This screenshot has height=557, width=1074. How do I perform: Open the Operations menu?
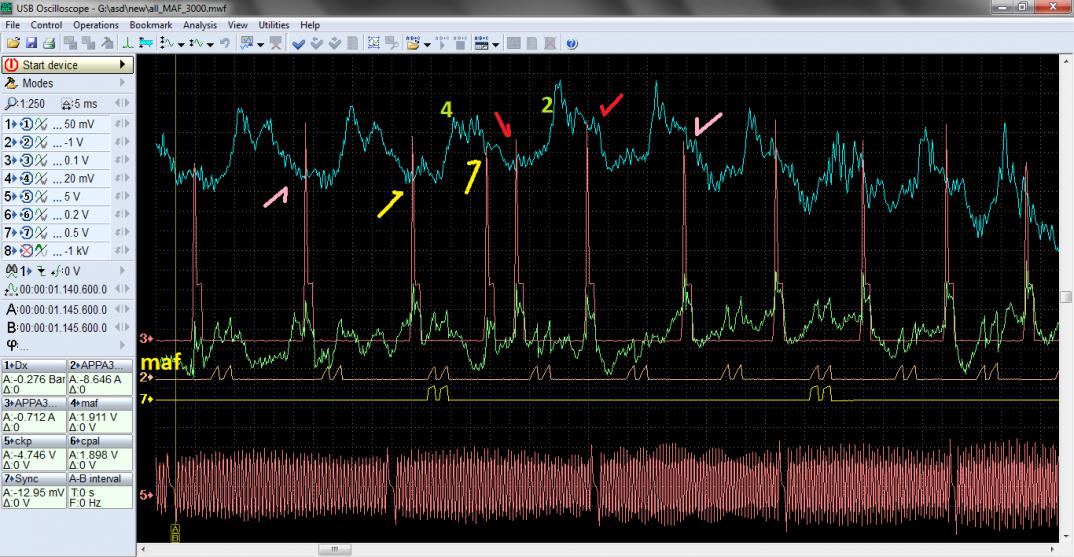pos(96,25)
